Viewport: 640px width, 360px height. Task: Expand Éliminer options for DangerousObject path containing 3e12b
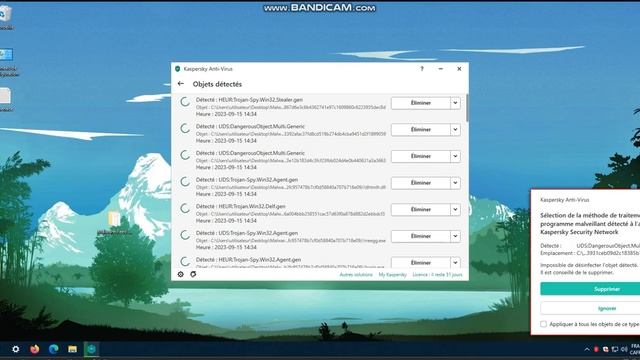(x=456, y=156)
